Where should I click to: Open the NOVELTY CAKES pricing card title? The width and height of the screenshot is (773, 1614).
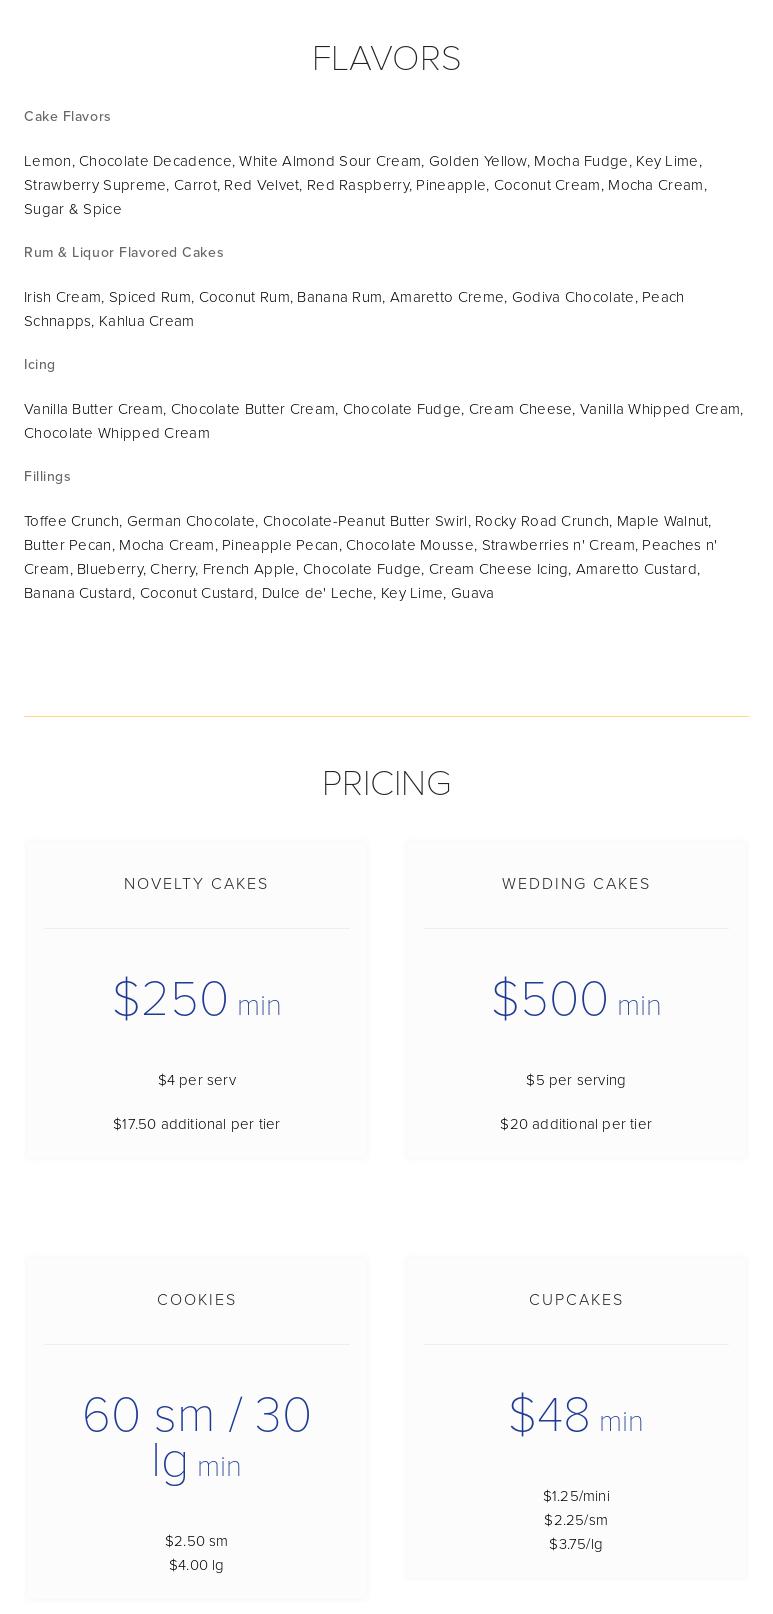pos(196,884)
